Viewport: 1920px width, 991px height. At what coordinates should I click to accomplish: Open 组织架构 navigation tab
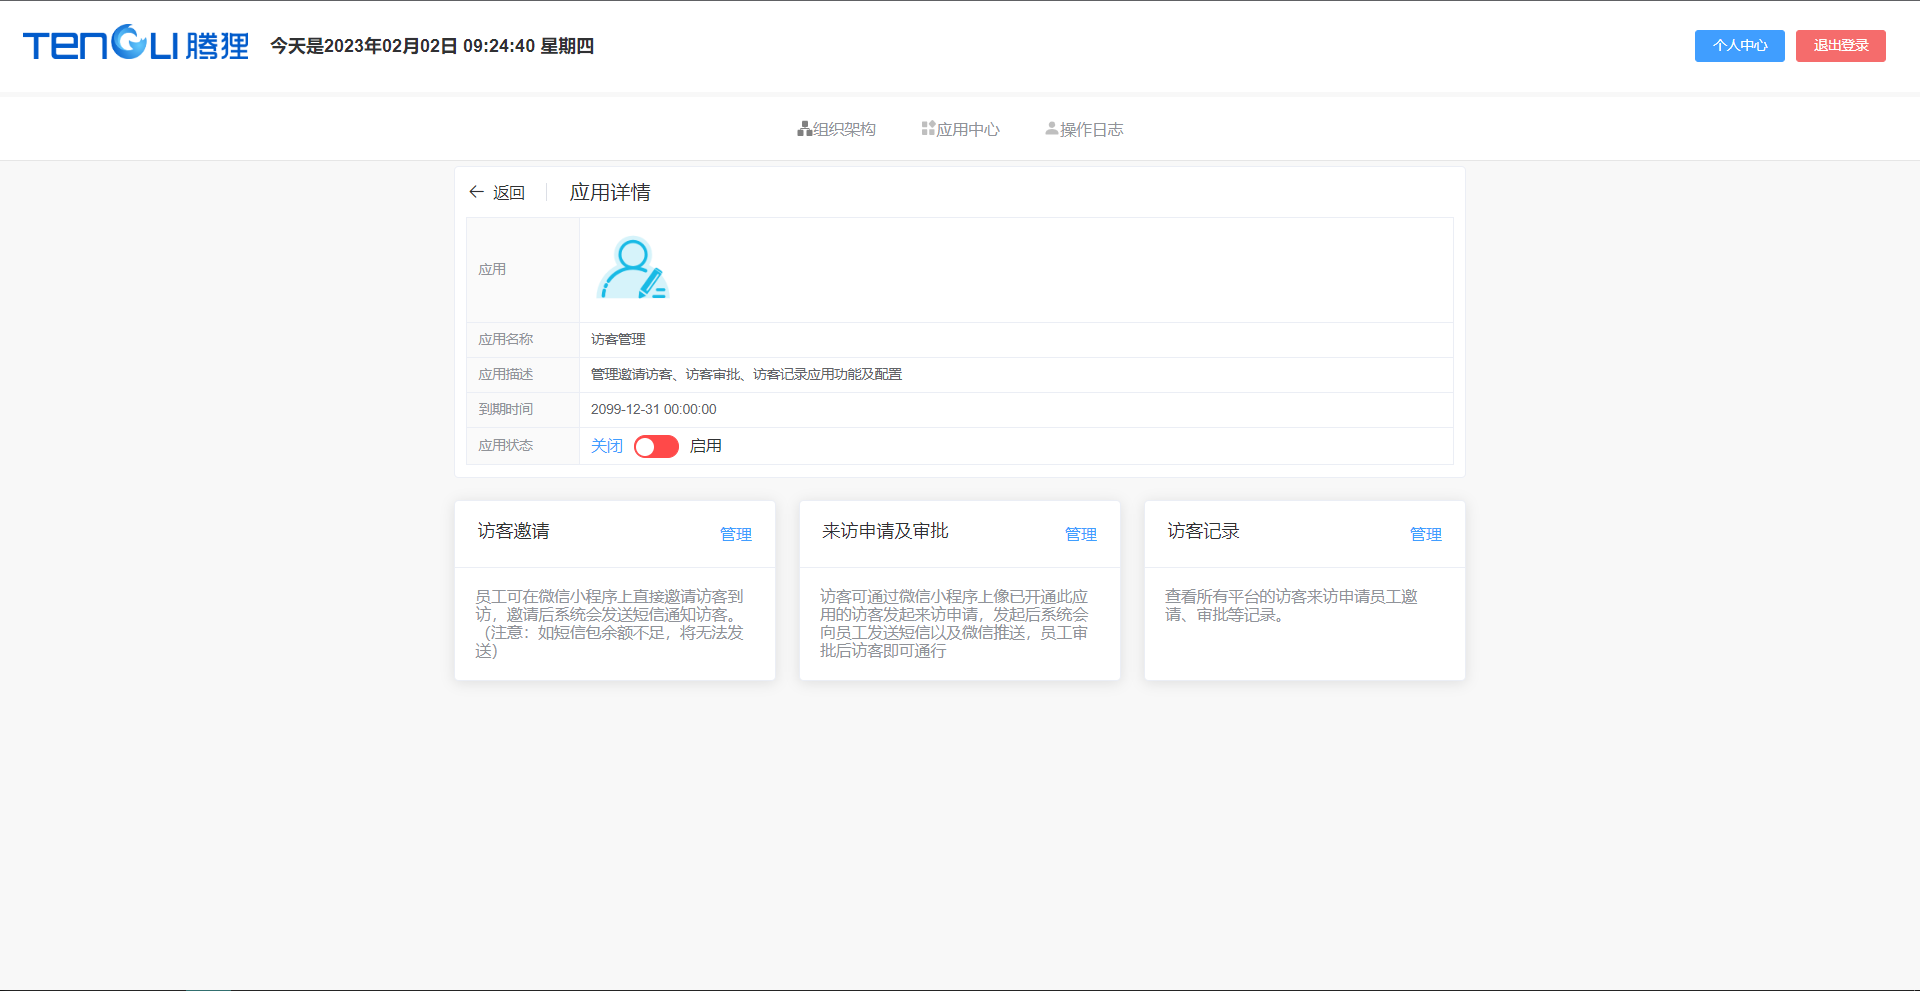(x=836, y=129)
